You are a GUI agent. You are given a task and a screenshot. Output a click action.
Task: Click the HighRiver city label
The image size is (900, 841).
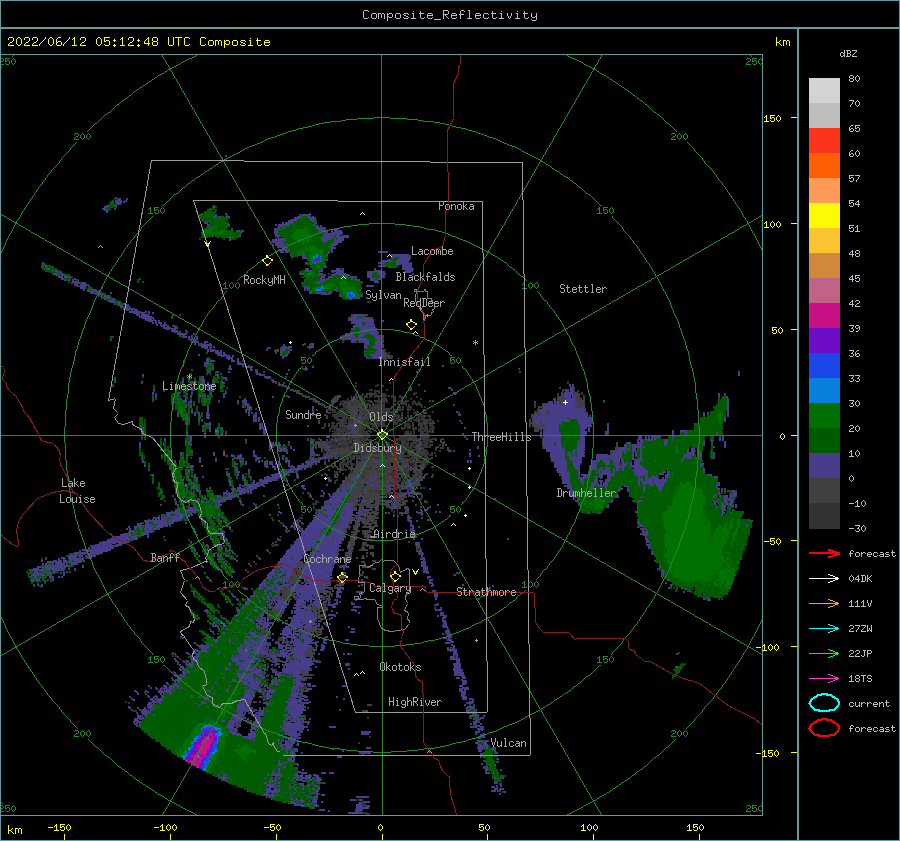(415, 702)
